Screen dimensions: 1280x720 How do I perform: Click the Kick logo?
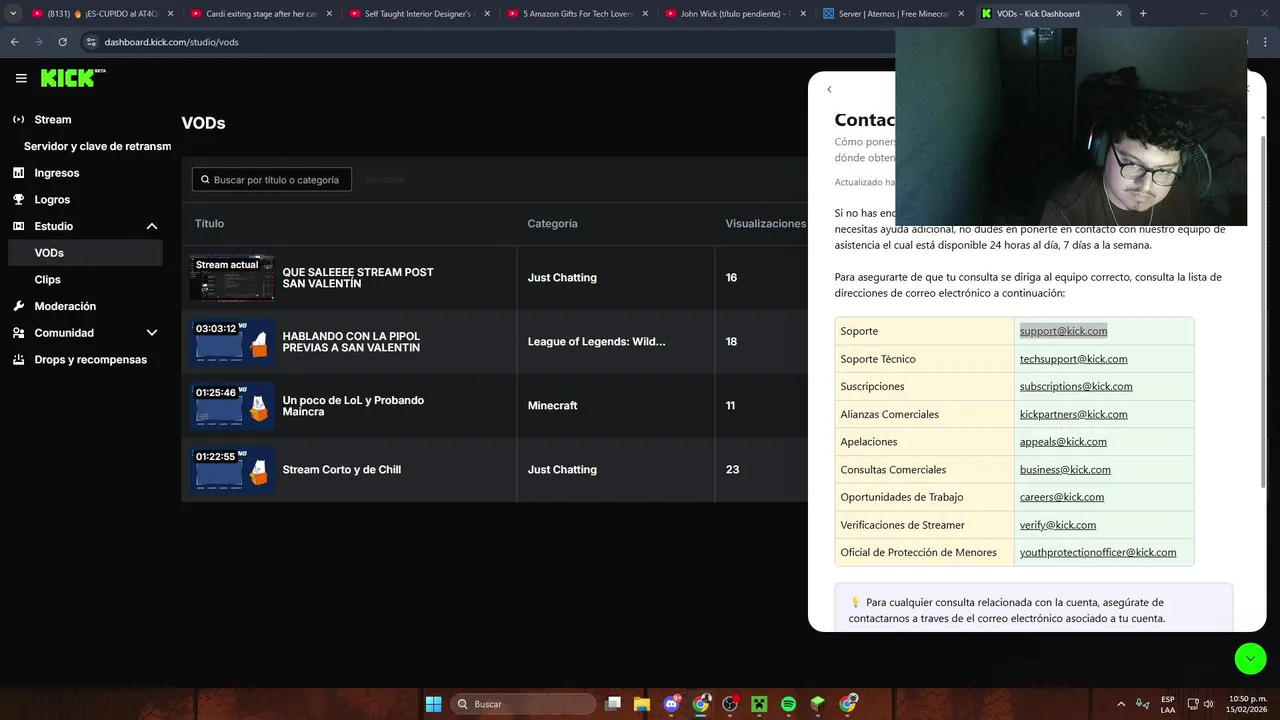pos(72,78)
